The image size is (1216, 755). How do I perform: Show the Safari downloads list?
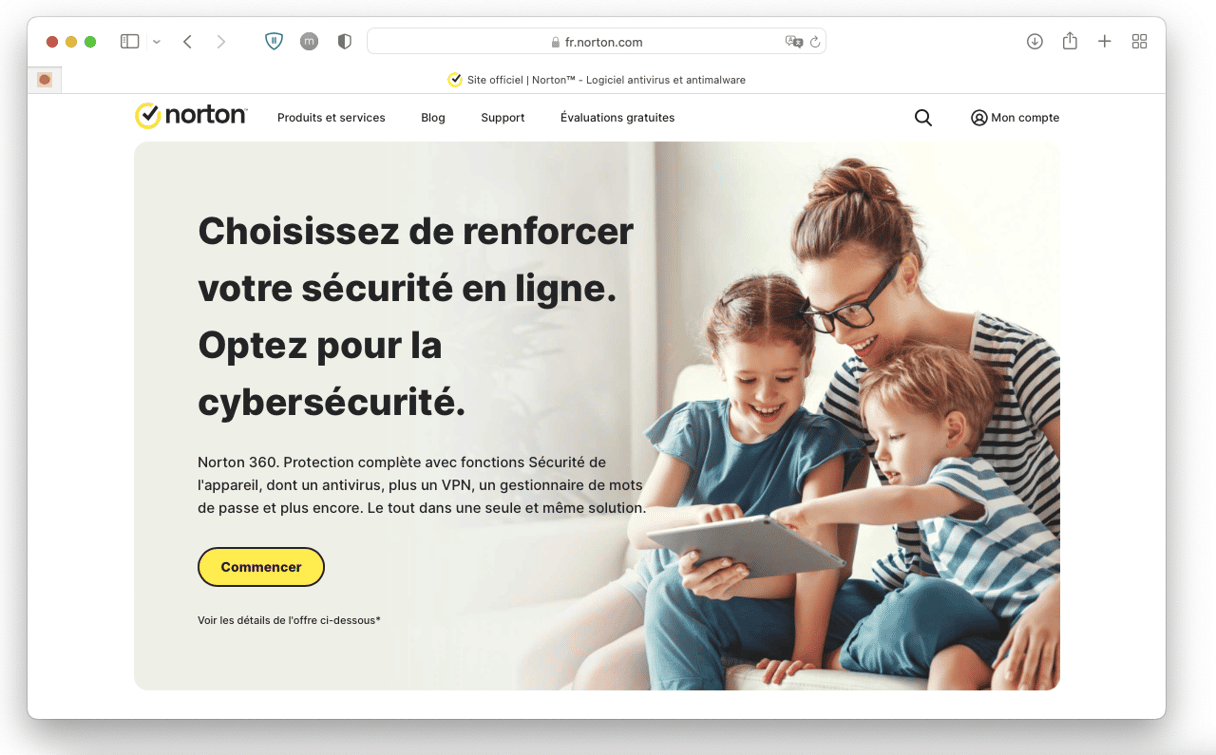coord(1035,41)
